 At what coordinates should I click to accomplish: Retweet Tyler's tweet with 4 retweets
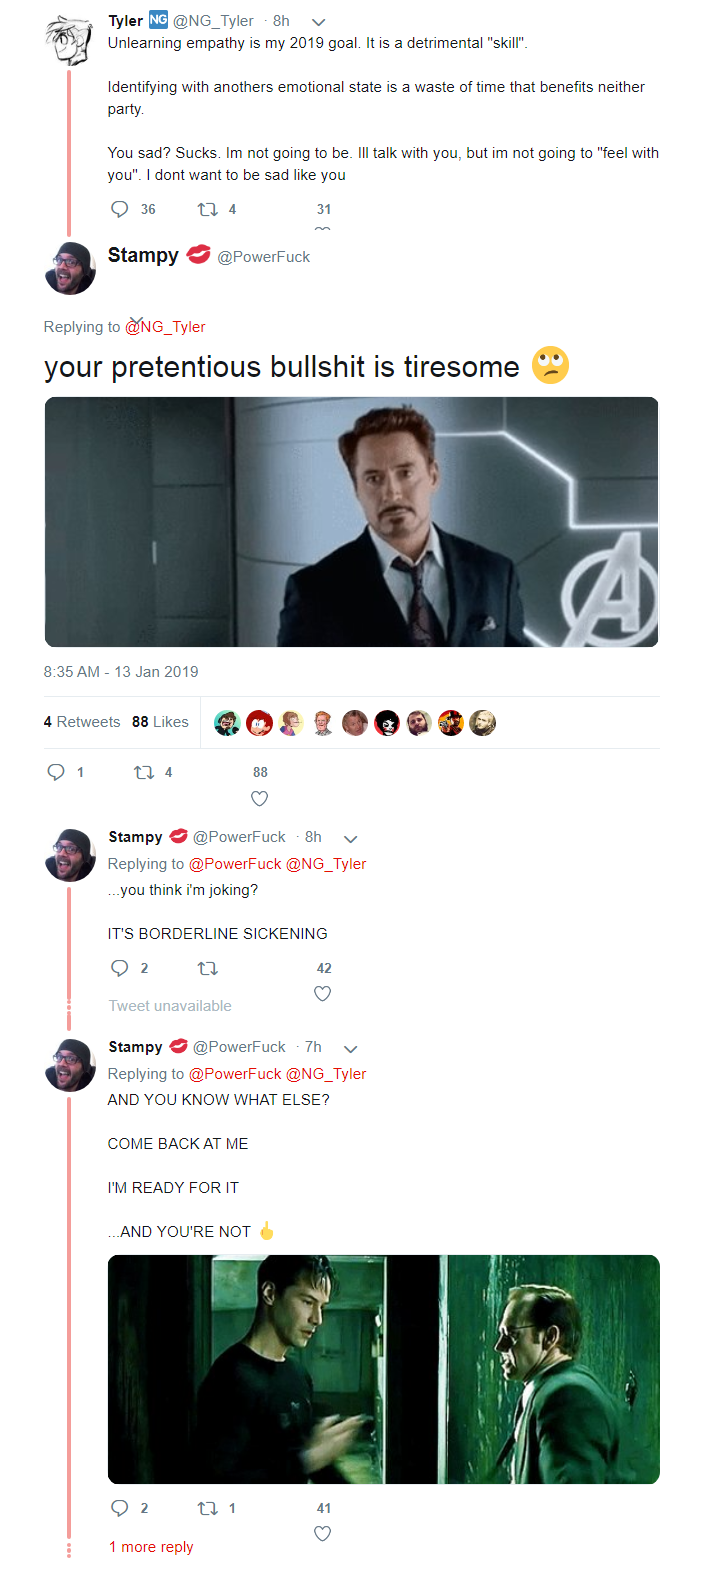208,209
